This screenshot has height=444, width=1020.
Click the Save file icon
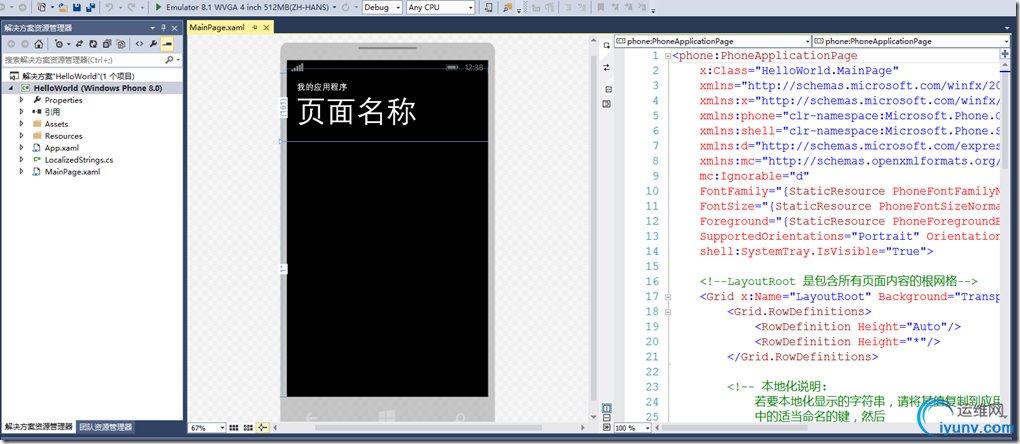click(x=77, y=7)
